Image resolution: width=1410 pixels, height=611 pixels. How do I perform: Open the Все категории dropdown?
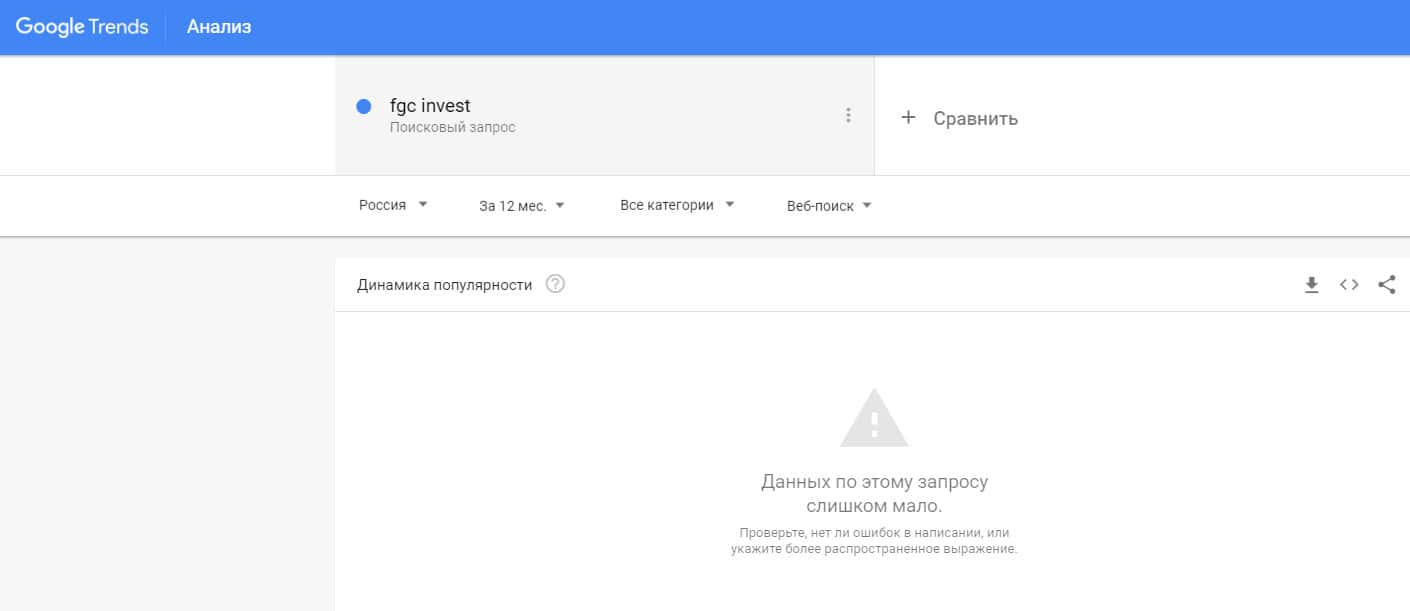coord(677,205)
